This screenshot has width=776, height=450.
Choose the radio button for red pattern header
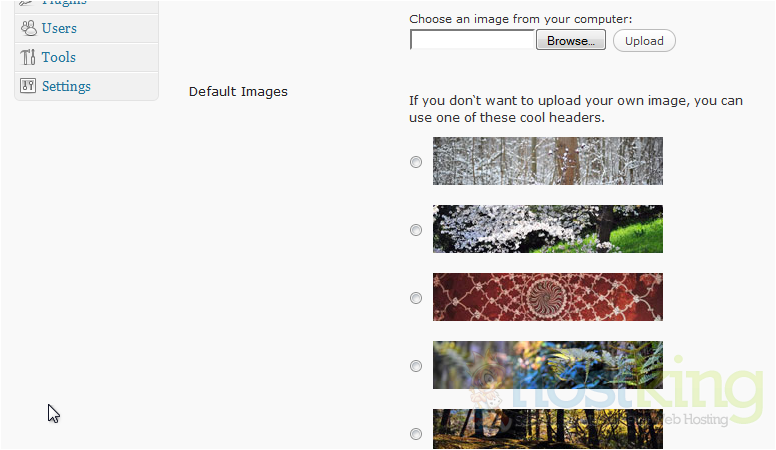tap(416, 298)
